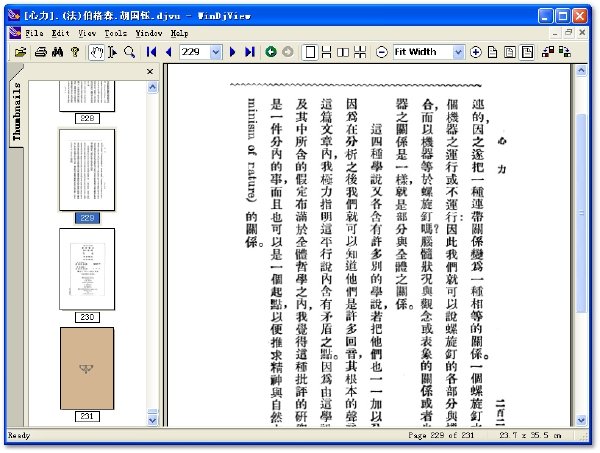Viewport: 600px width, 453px height.
Task: Select the page 229 thumbnail
Action: coord(87,170)
